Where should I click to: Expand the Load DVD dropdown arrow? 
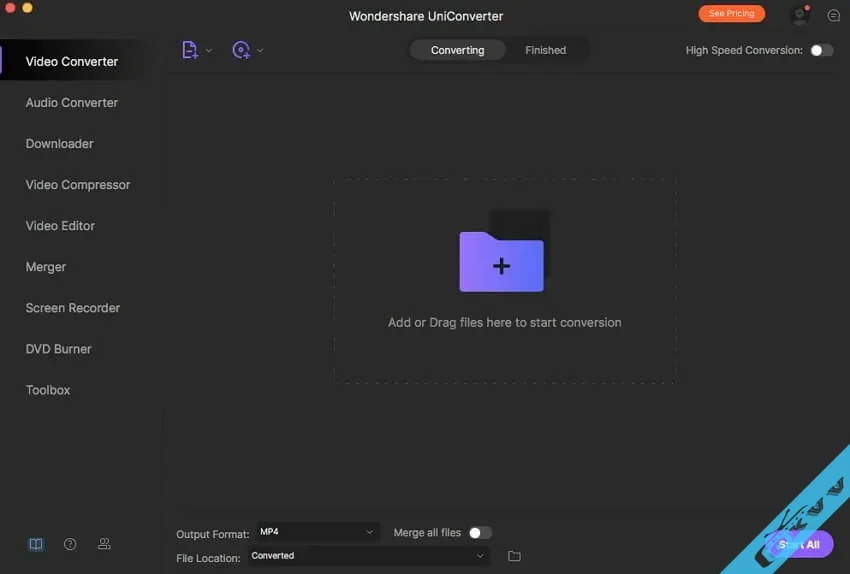tap(260, 50)
